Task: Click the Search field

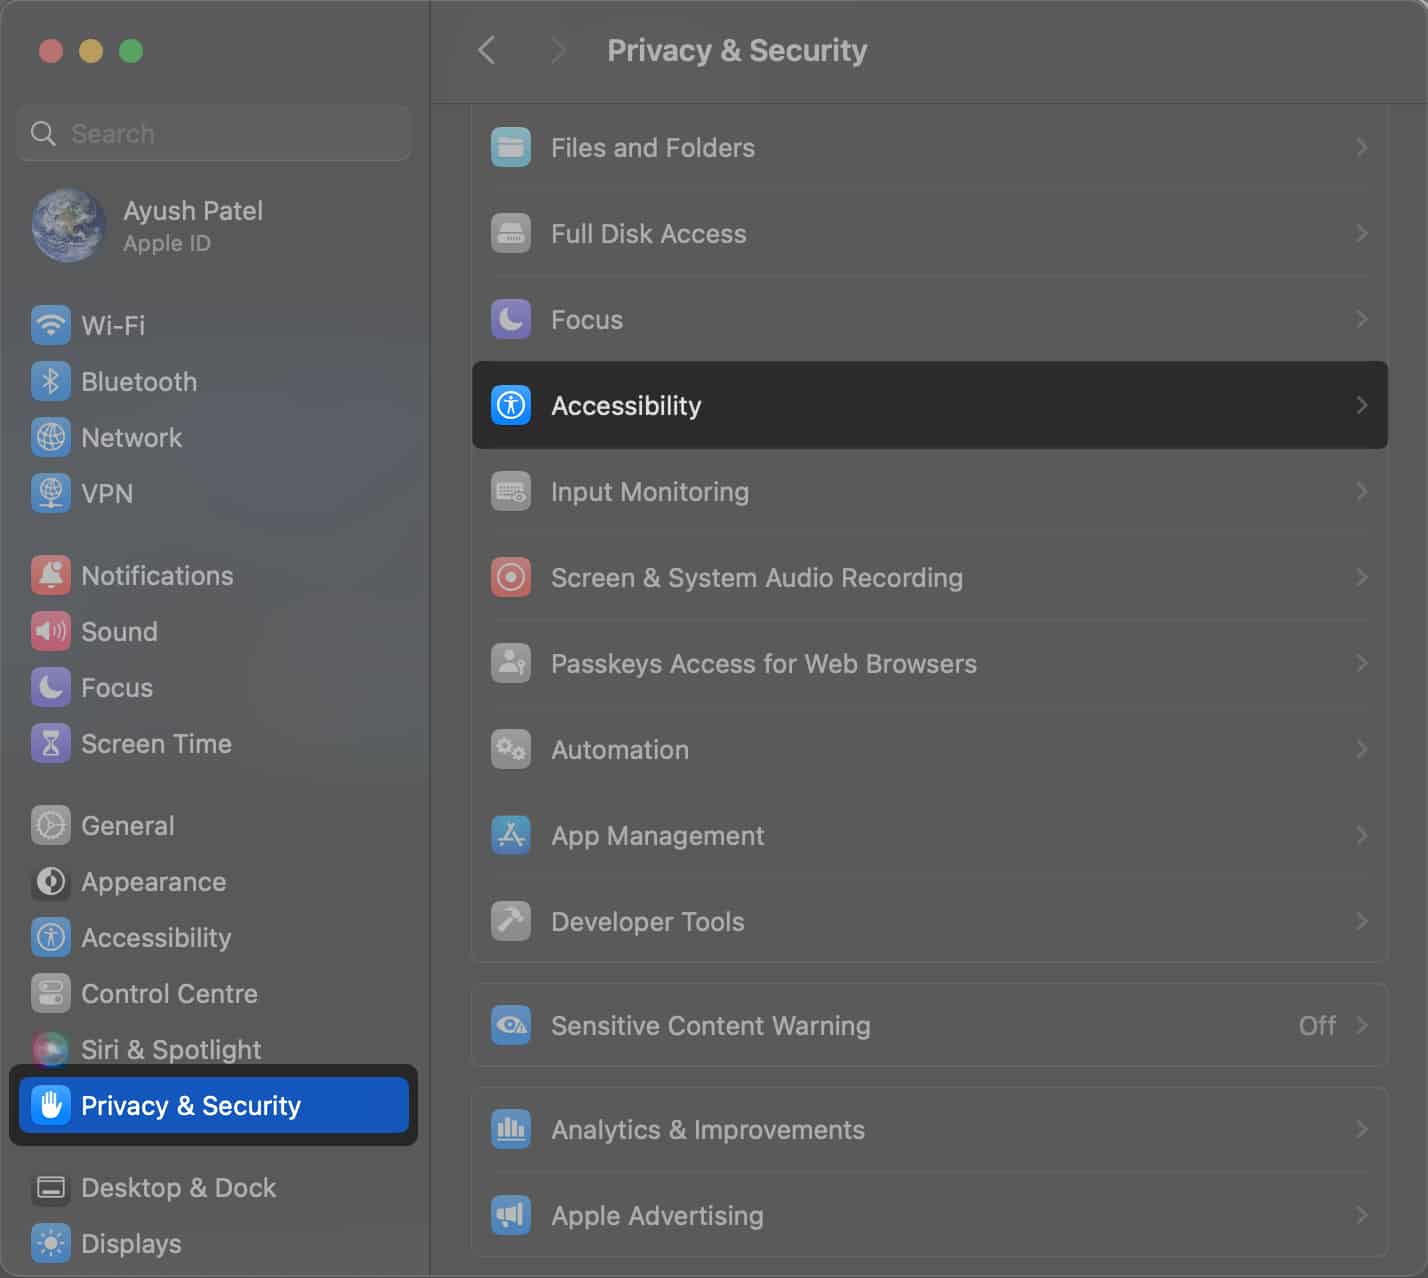Action: tap(214, 133)
